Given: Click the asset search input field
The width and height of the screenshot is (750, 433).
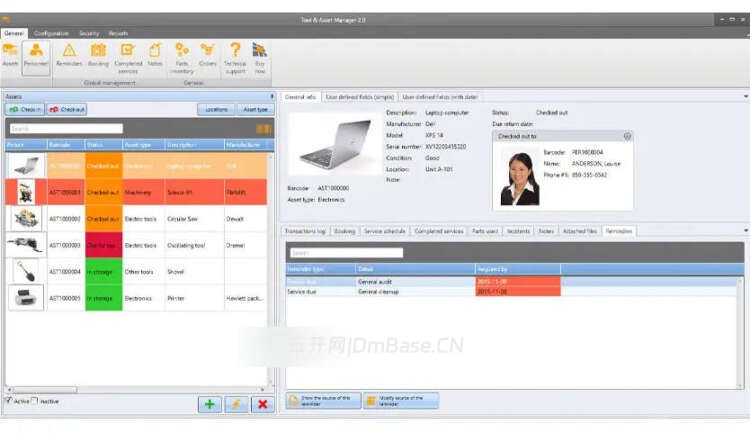Looking at the screenshot, I should pos(65,129).
